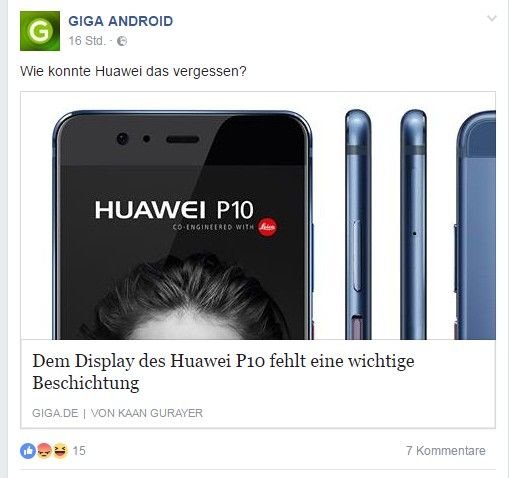509x478 pixels.
Task: Click the side view with volume buttons
Action: point(358,224)
